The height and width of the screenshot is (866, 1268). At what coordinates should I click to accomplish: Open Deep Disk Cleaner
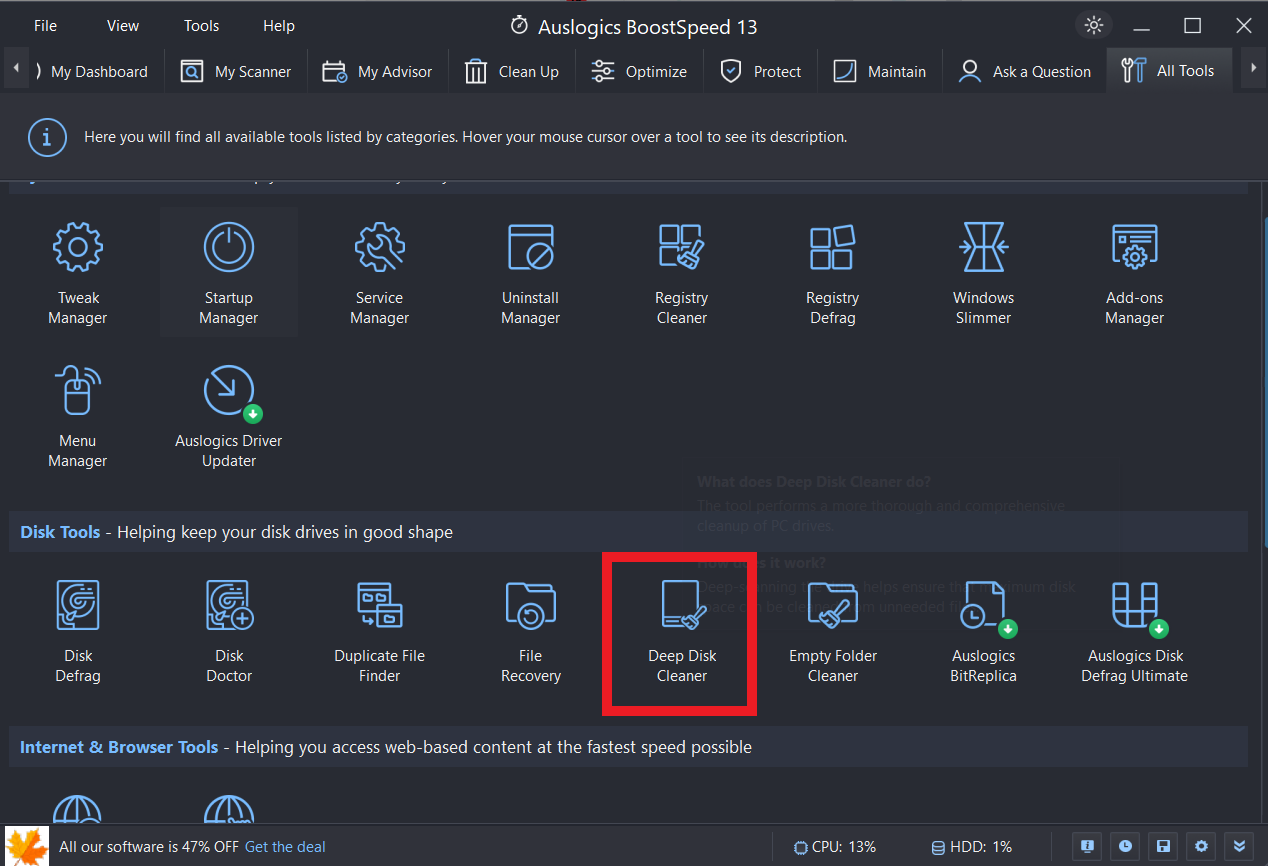[x=682, y=631]
